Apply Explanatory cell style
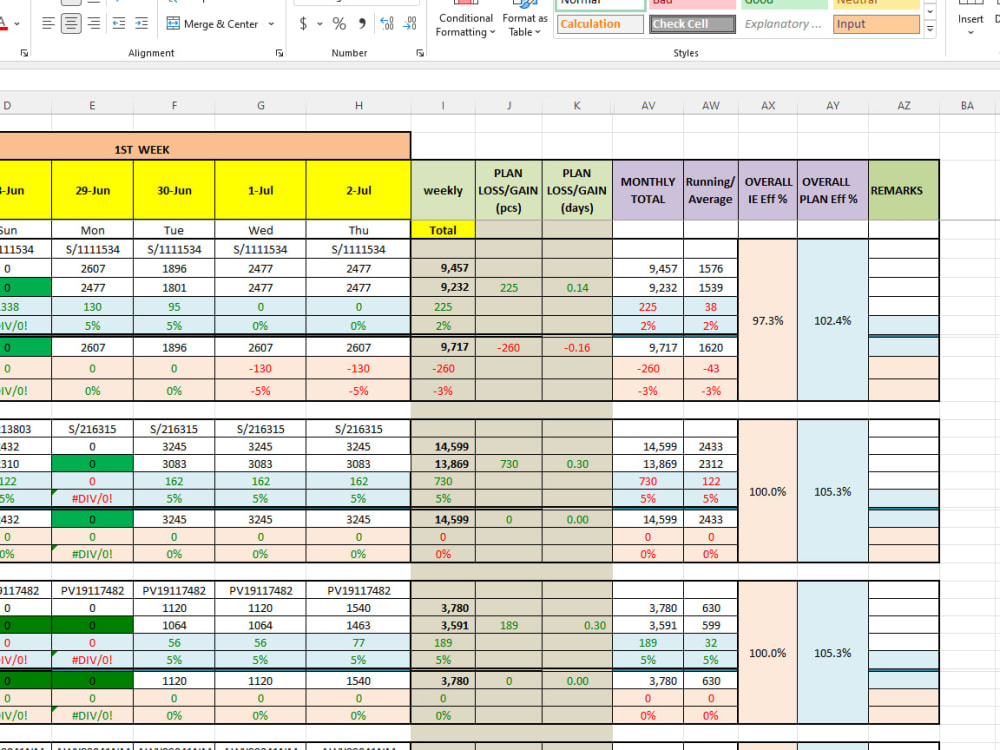The width and height of the screenshot is (1000, 750). [x=784, y=24]
